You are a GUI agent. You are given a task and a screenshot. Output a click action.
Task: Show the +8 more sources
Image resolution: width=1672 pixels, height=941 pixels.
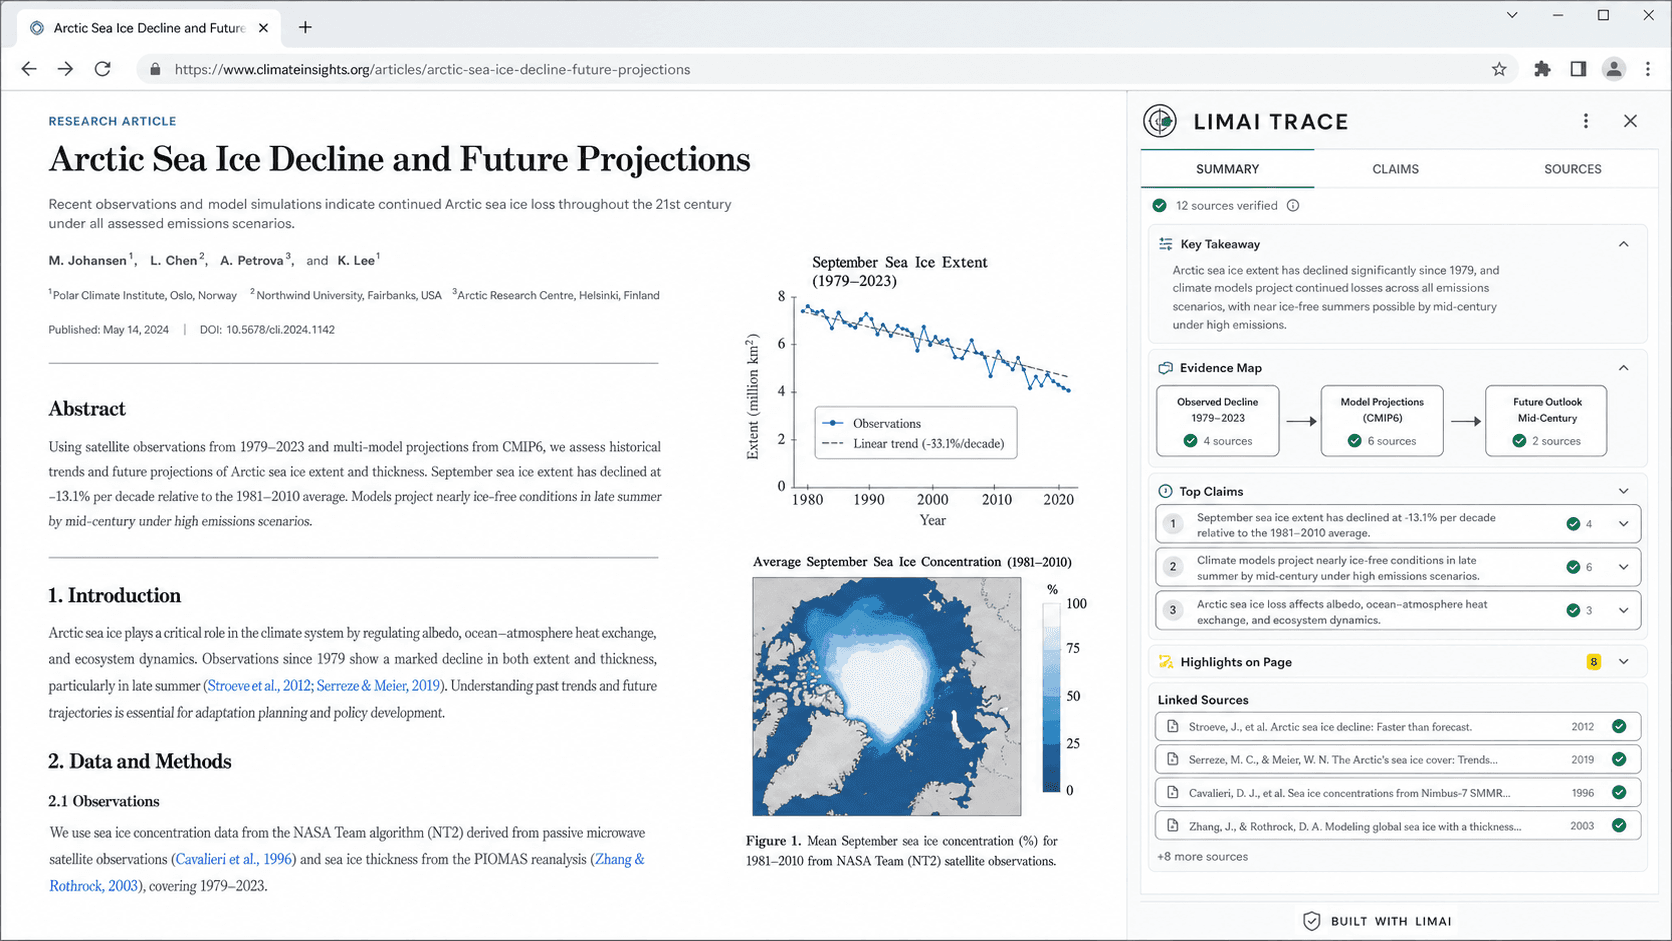point(1203,857)
